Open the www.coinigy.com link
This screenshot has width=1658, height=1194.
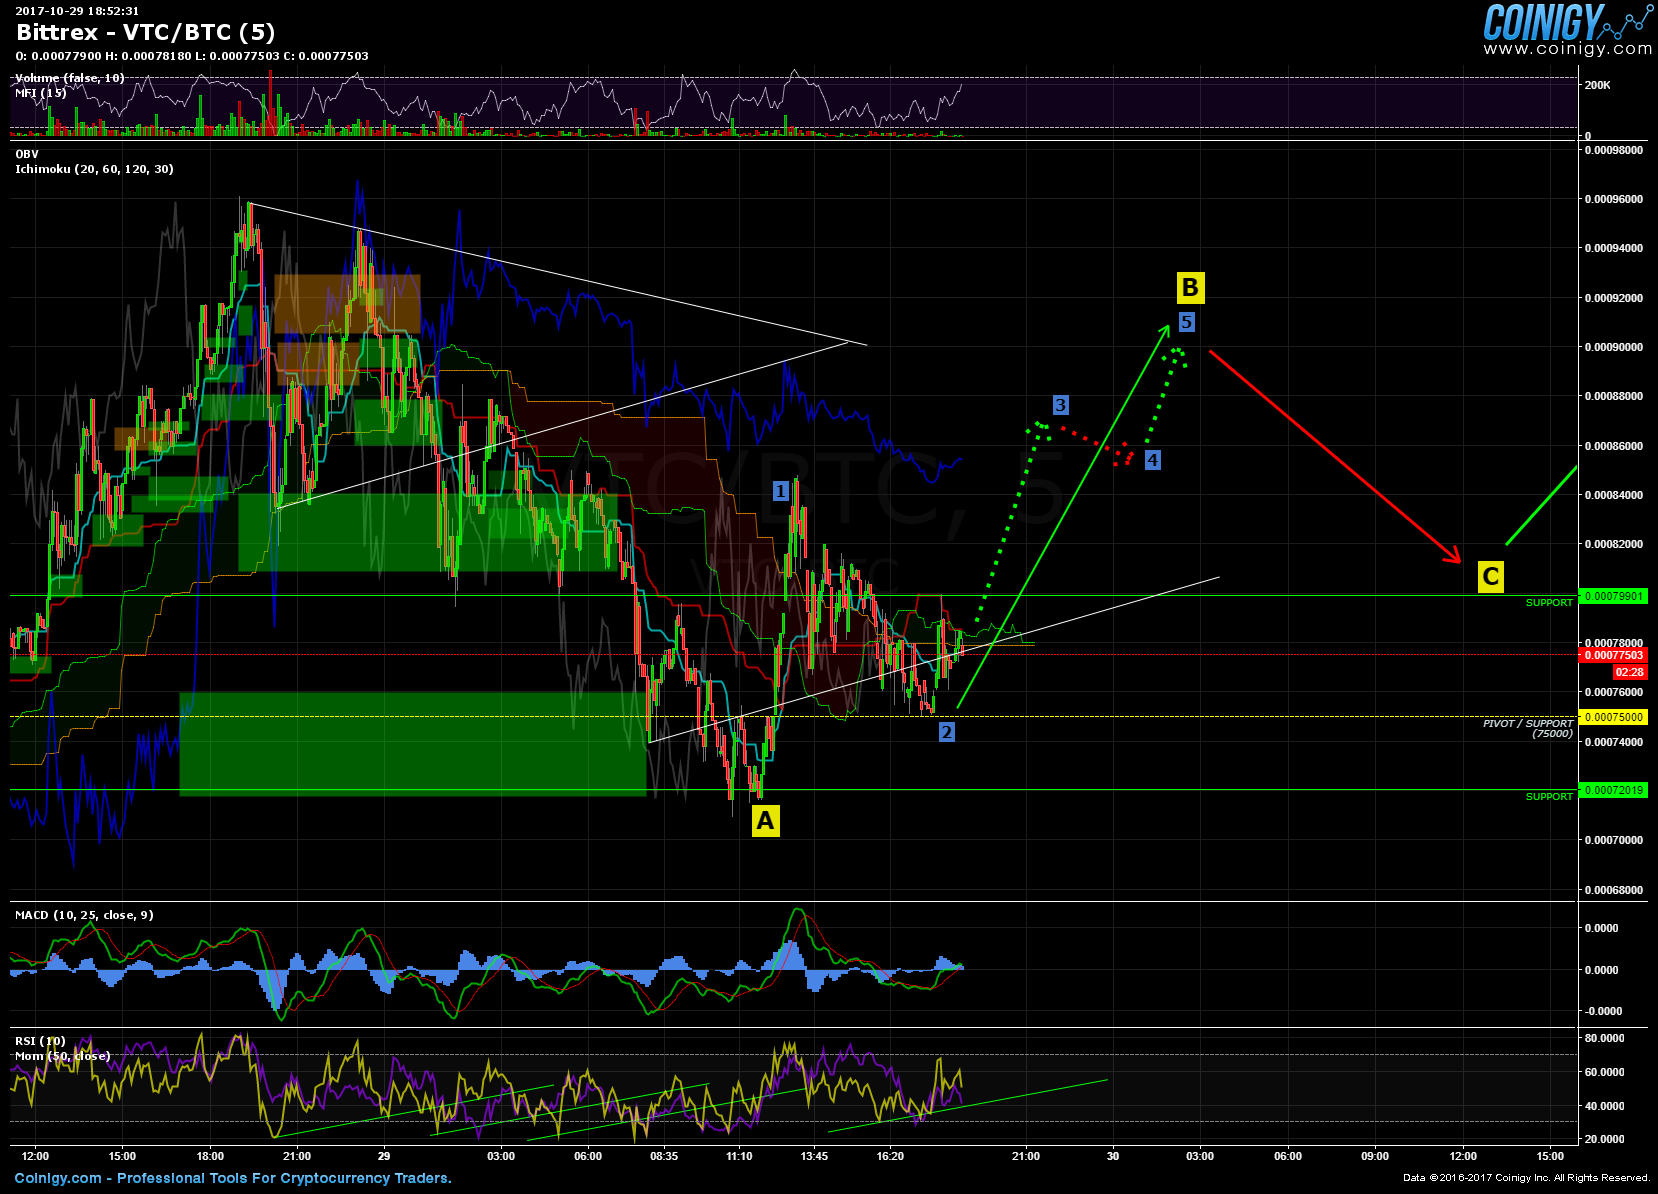(1567, 48)
